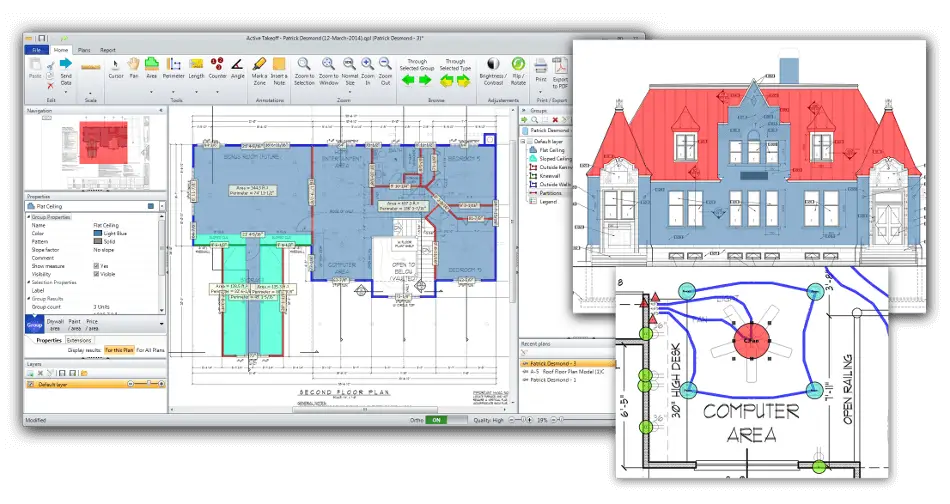Viewport: 950px width, 504px height.
Task: Switch to the Plans ribbon tab
Action: coord(84,50)
